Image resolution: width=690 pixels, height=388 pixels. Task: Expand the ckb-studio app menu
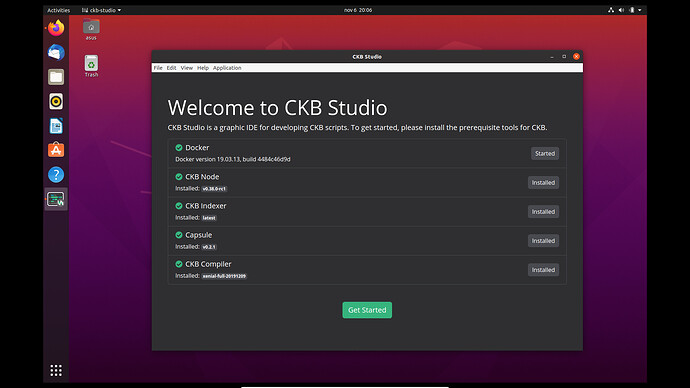click(101, 10)
